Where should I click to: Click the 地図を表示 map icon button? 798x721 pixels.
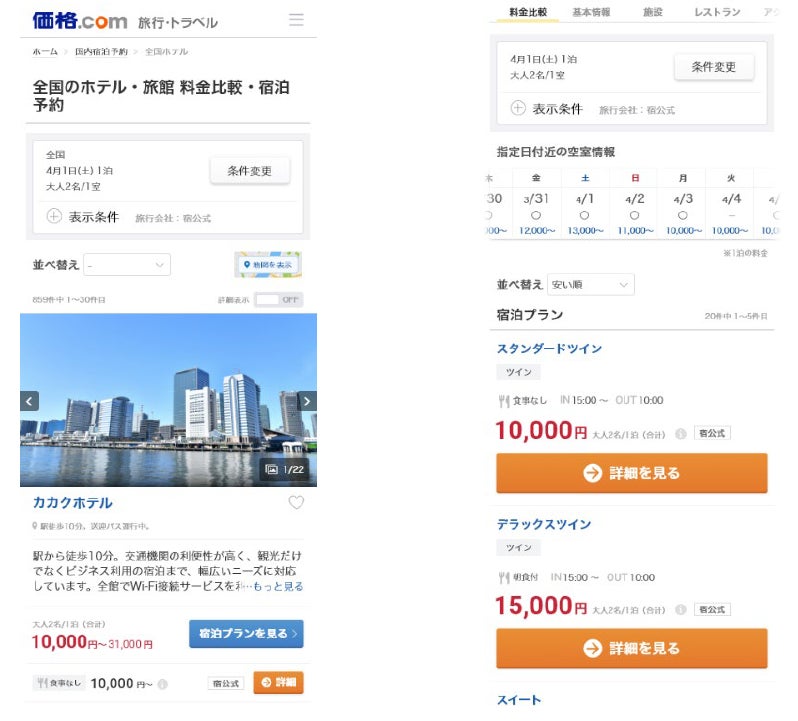click(267, 264)
